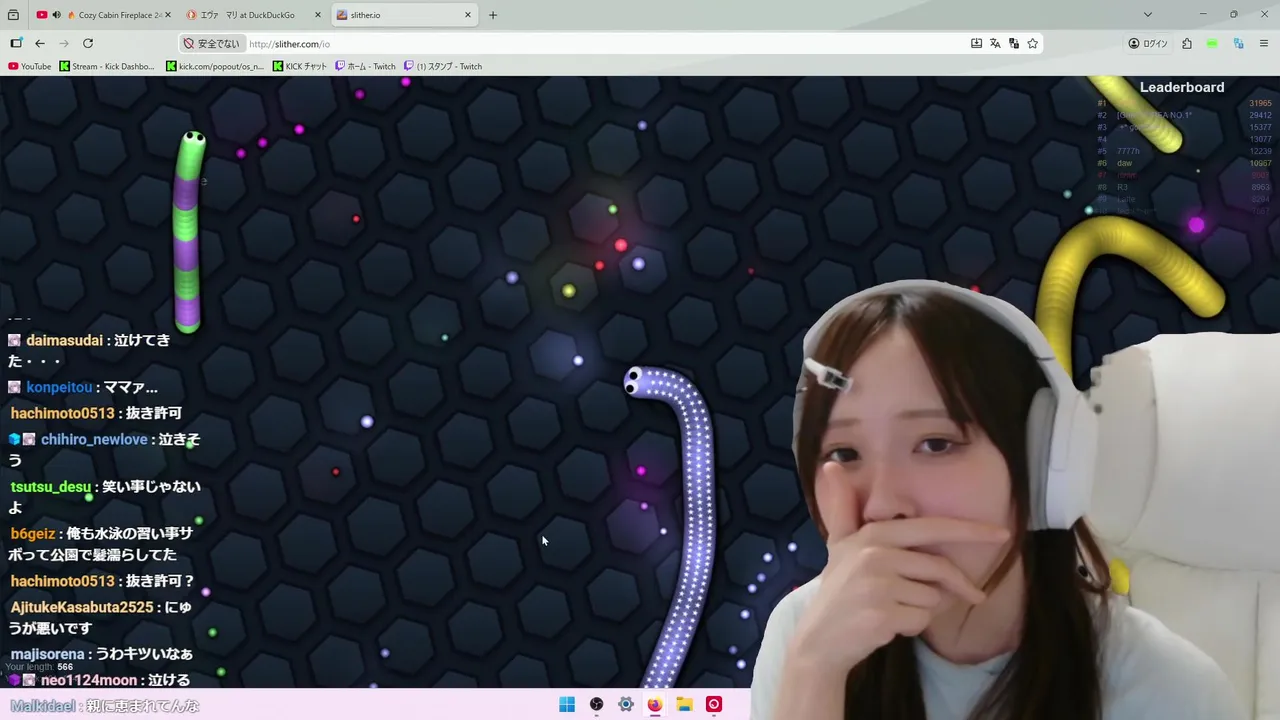Open kick.com/popout bookmark
This screenshot has width=1280, height=720.
215,66
